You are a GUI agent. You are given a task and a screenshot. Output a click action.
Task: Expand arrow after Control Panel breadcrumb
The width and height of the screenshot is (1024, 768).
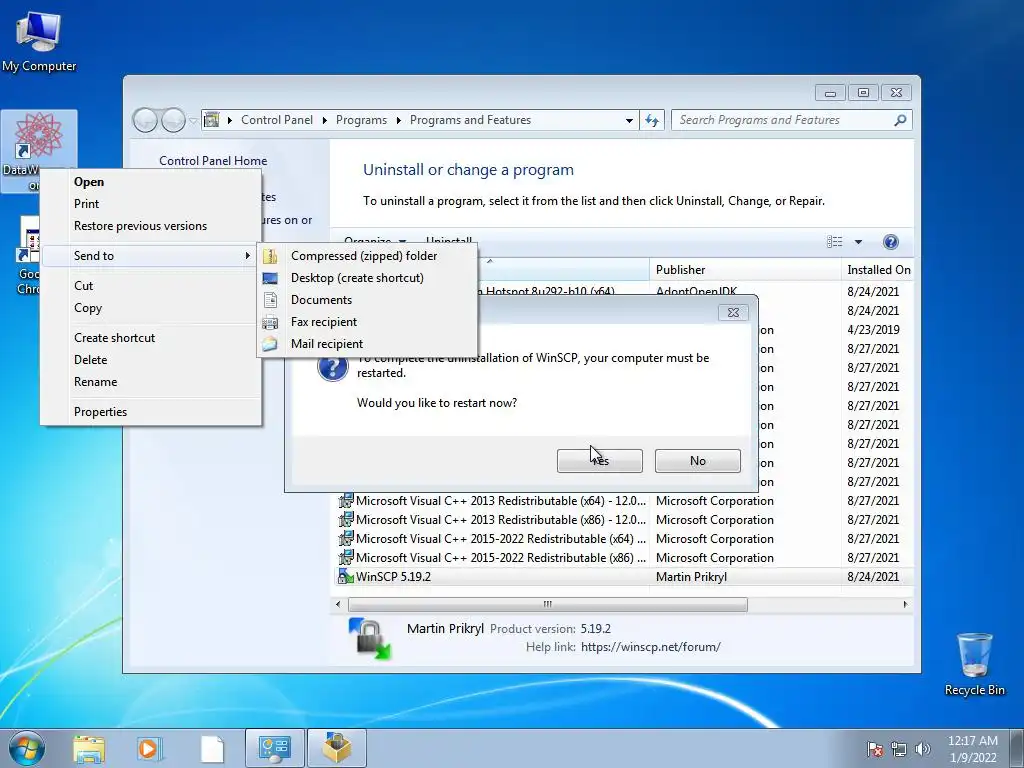tap(325, 120)
